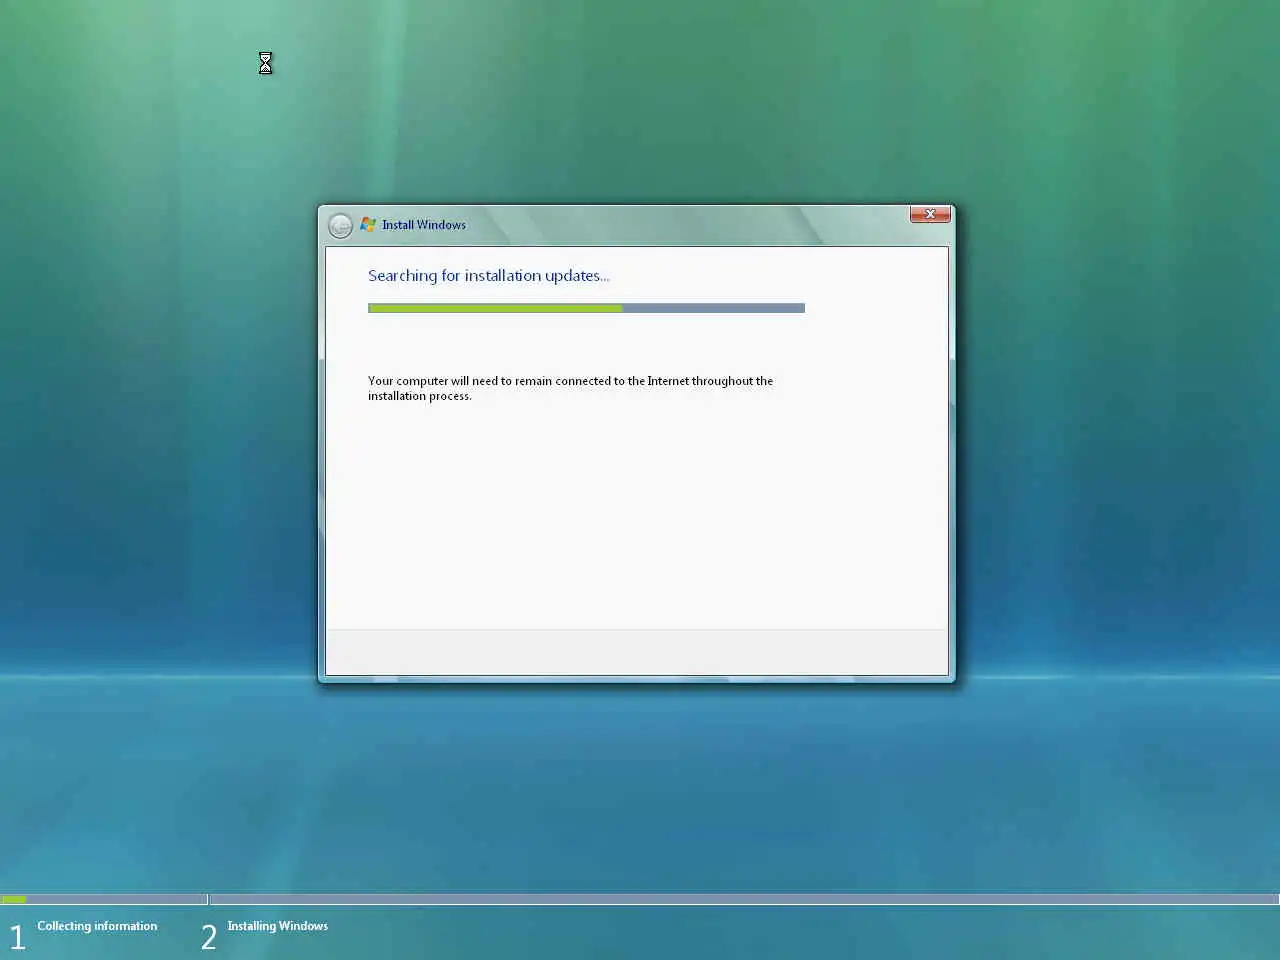The width and height of the screenshot is (1280, 960).
Task: Click the 'Install Windows' title text
Action: pos(424,225)
